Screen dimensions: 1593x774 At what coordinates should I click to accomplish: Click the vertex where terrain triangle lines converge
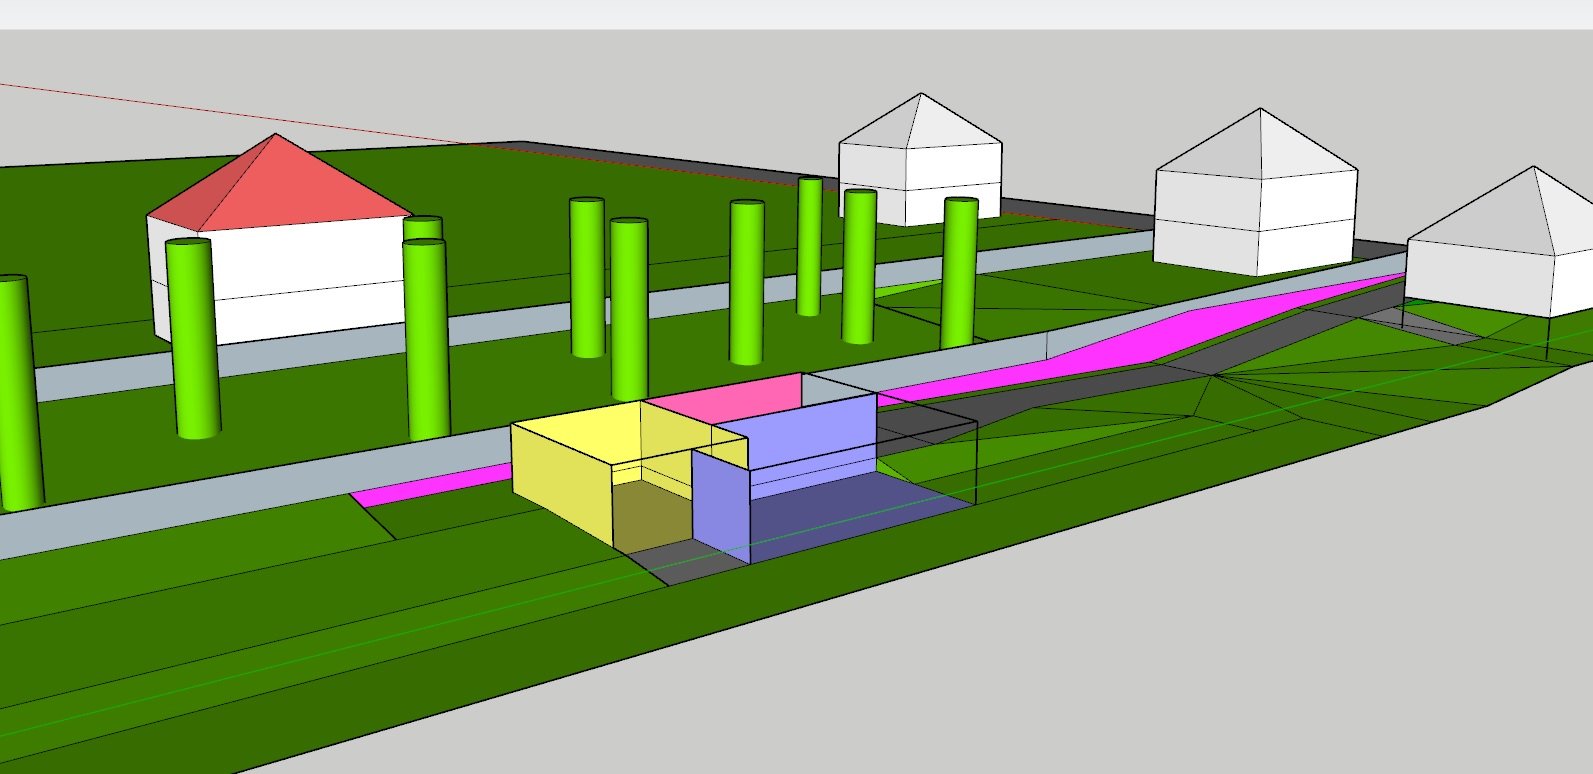coord(1213,376)
